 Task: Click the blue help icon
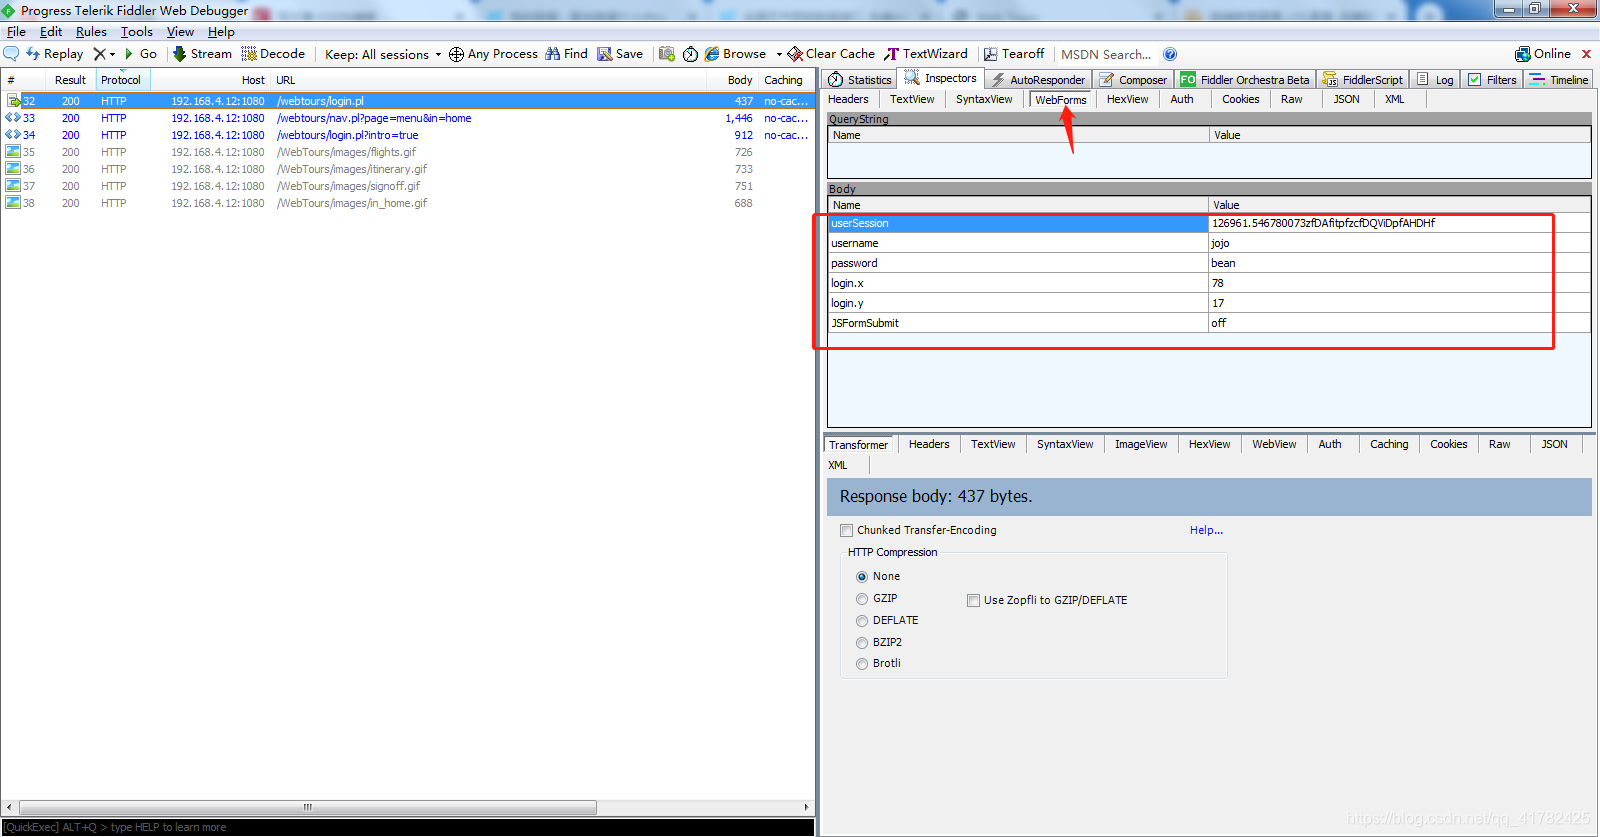tap(1170, 54)
